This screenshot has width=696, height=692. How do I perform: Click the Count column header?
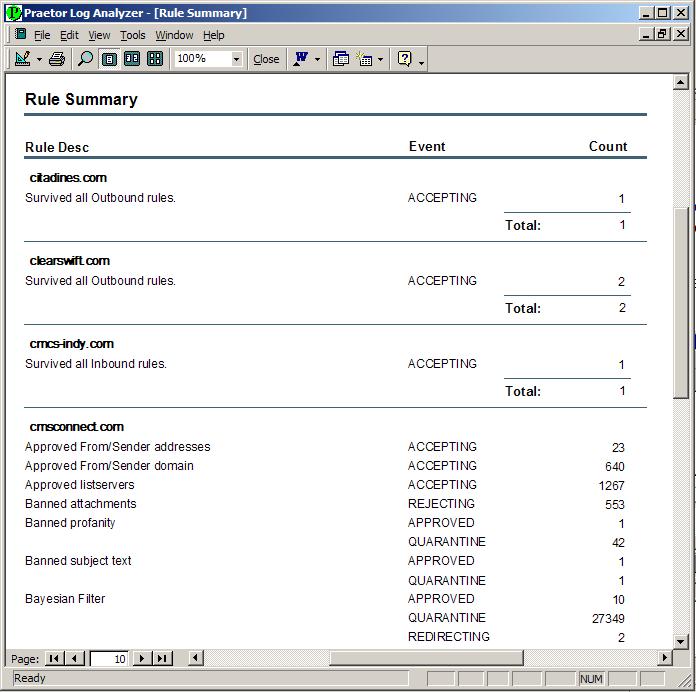(x=608, y=146)
